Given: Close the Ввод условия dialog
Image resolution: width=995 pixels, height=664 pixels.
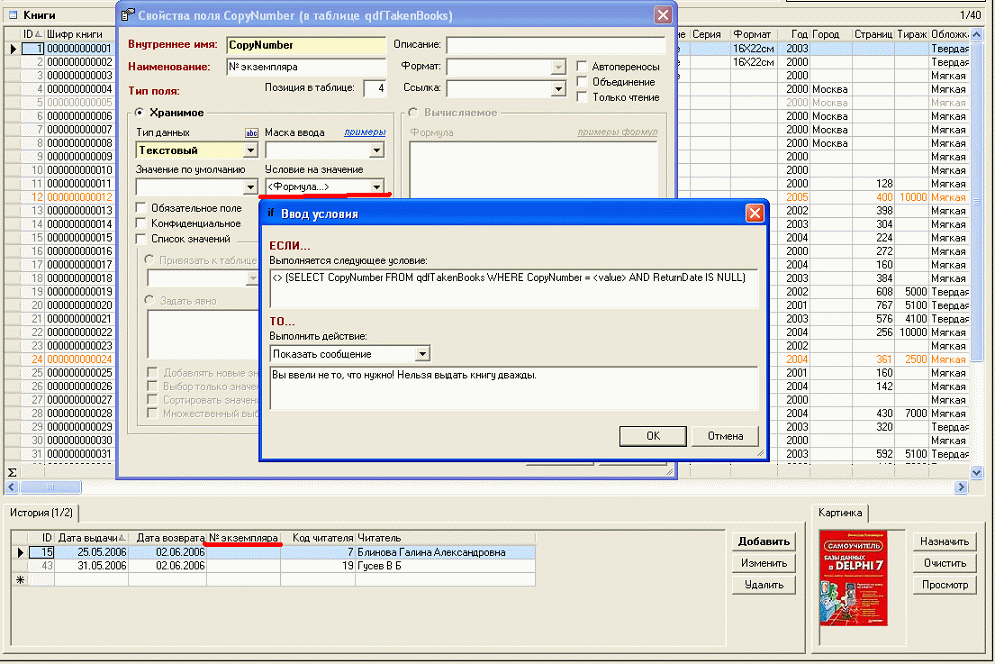Looking at the screenshot, I should click(754, 213).
